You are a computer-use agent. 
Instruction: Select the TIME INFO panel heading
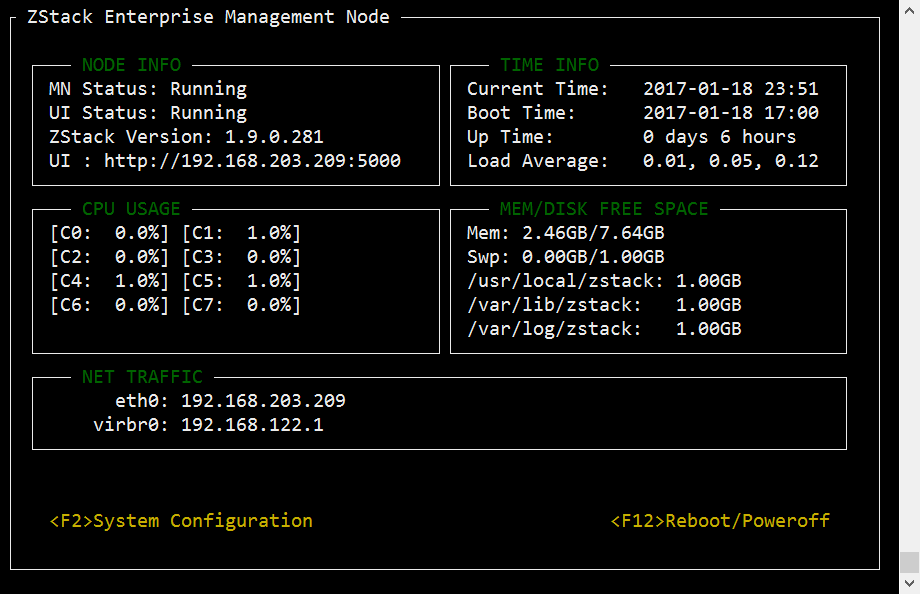click(550, 65)
